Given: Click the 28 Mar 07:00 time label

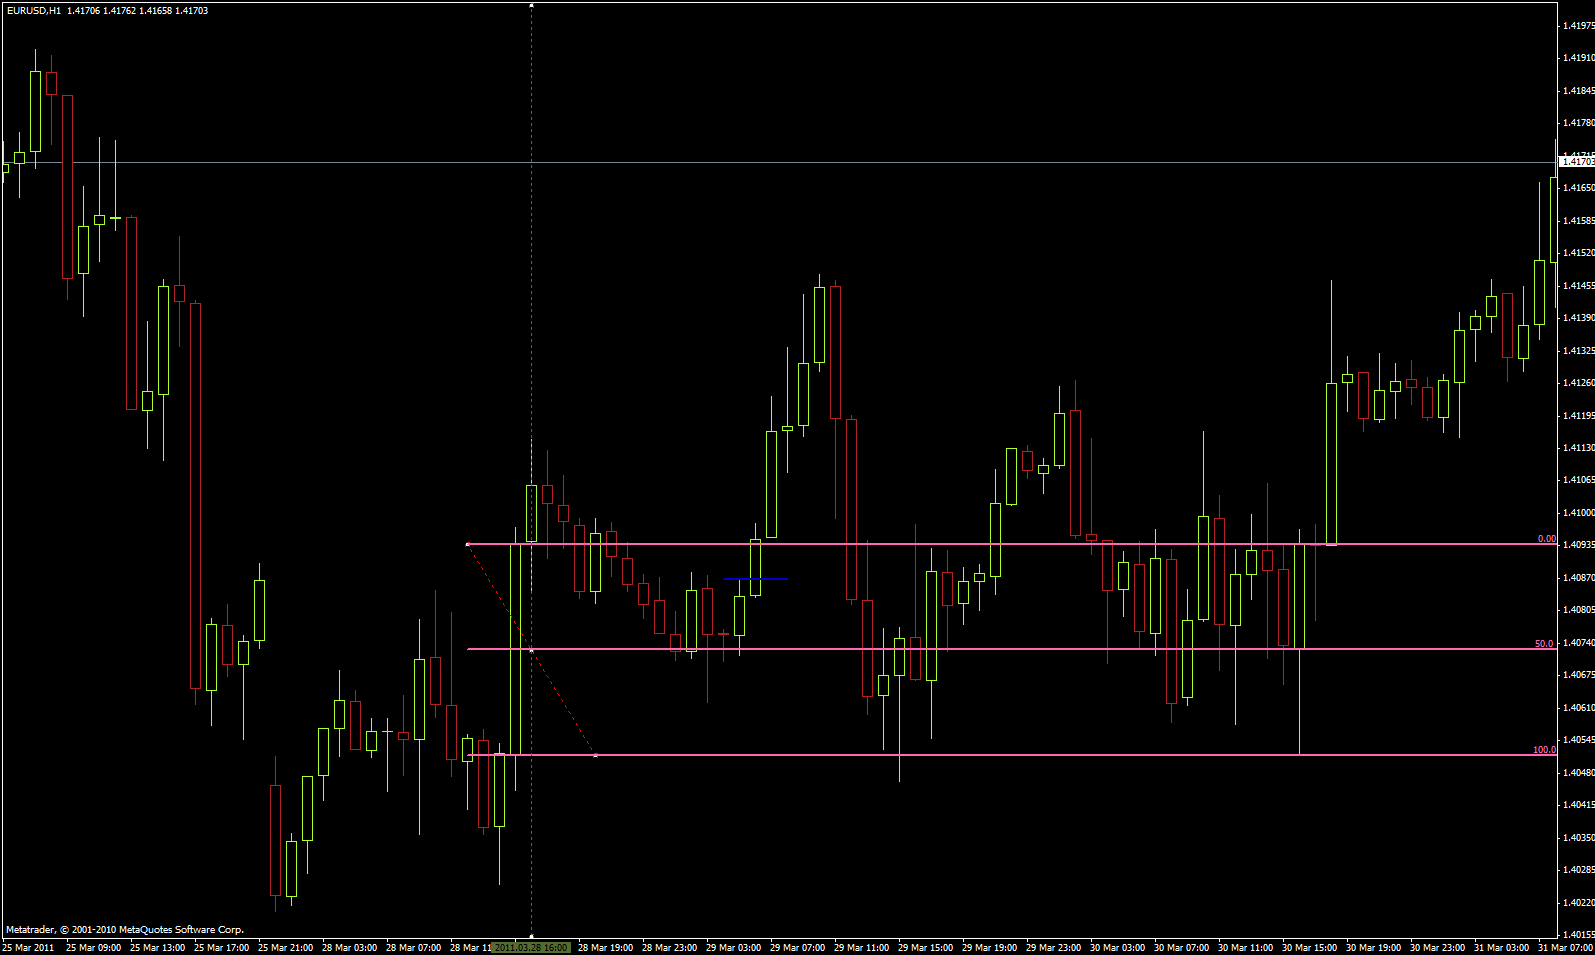Looking at the screenshot, I should pos(413,948).
